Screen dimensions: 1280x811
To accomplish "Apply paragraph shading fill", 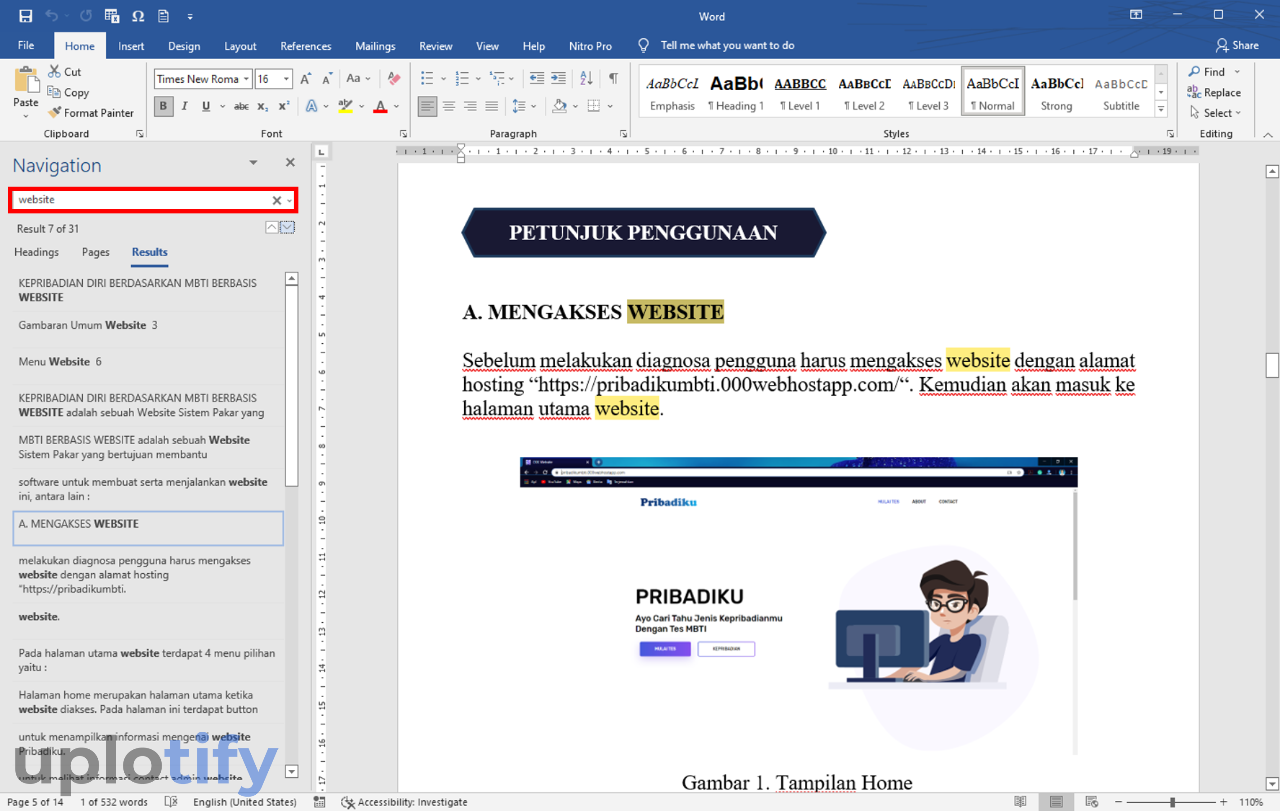I will tap(558, 106).
